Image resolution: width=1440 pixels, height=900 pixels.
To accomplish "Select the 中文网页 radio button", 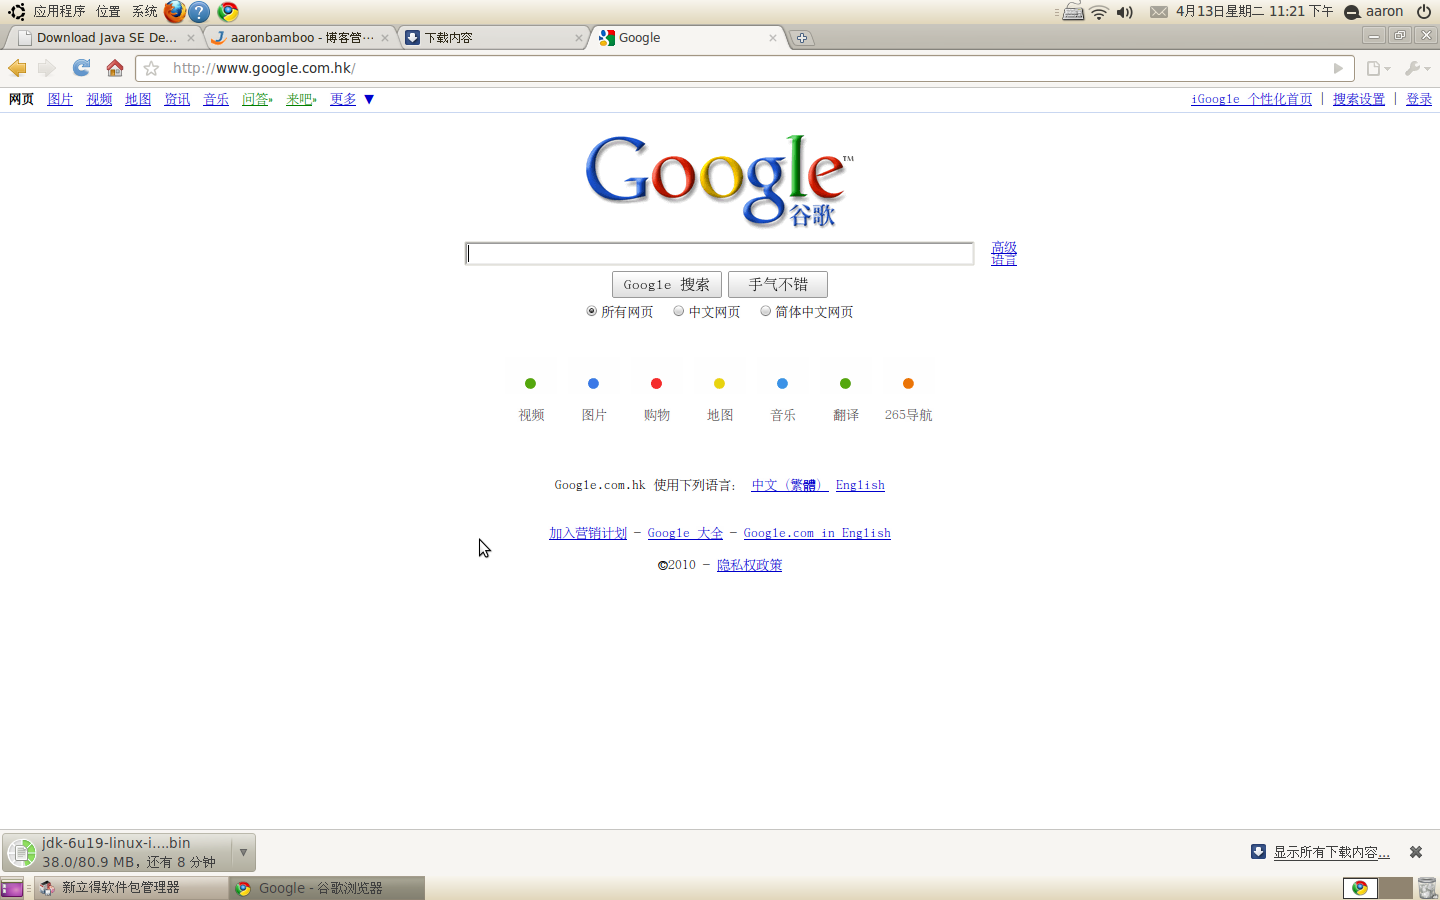I will (678, 311).
